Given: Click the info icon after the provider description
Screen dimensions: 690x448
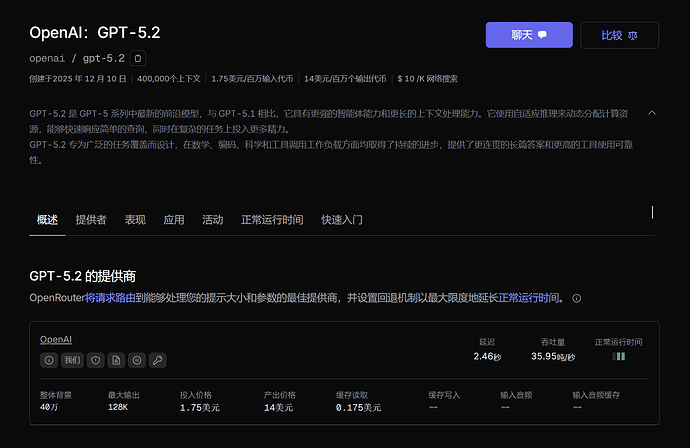Looking at the screenshot, I should point(576,298).
